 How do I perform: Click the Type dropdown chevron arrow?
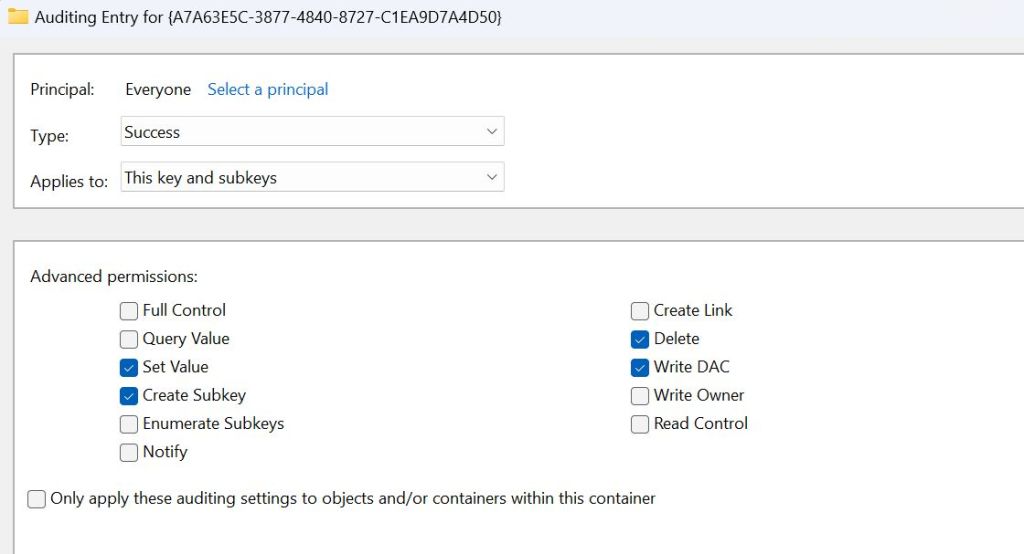point(491,132)
